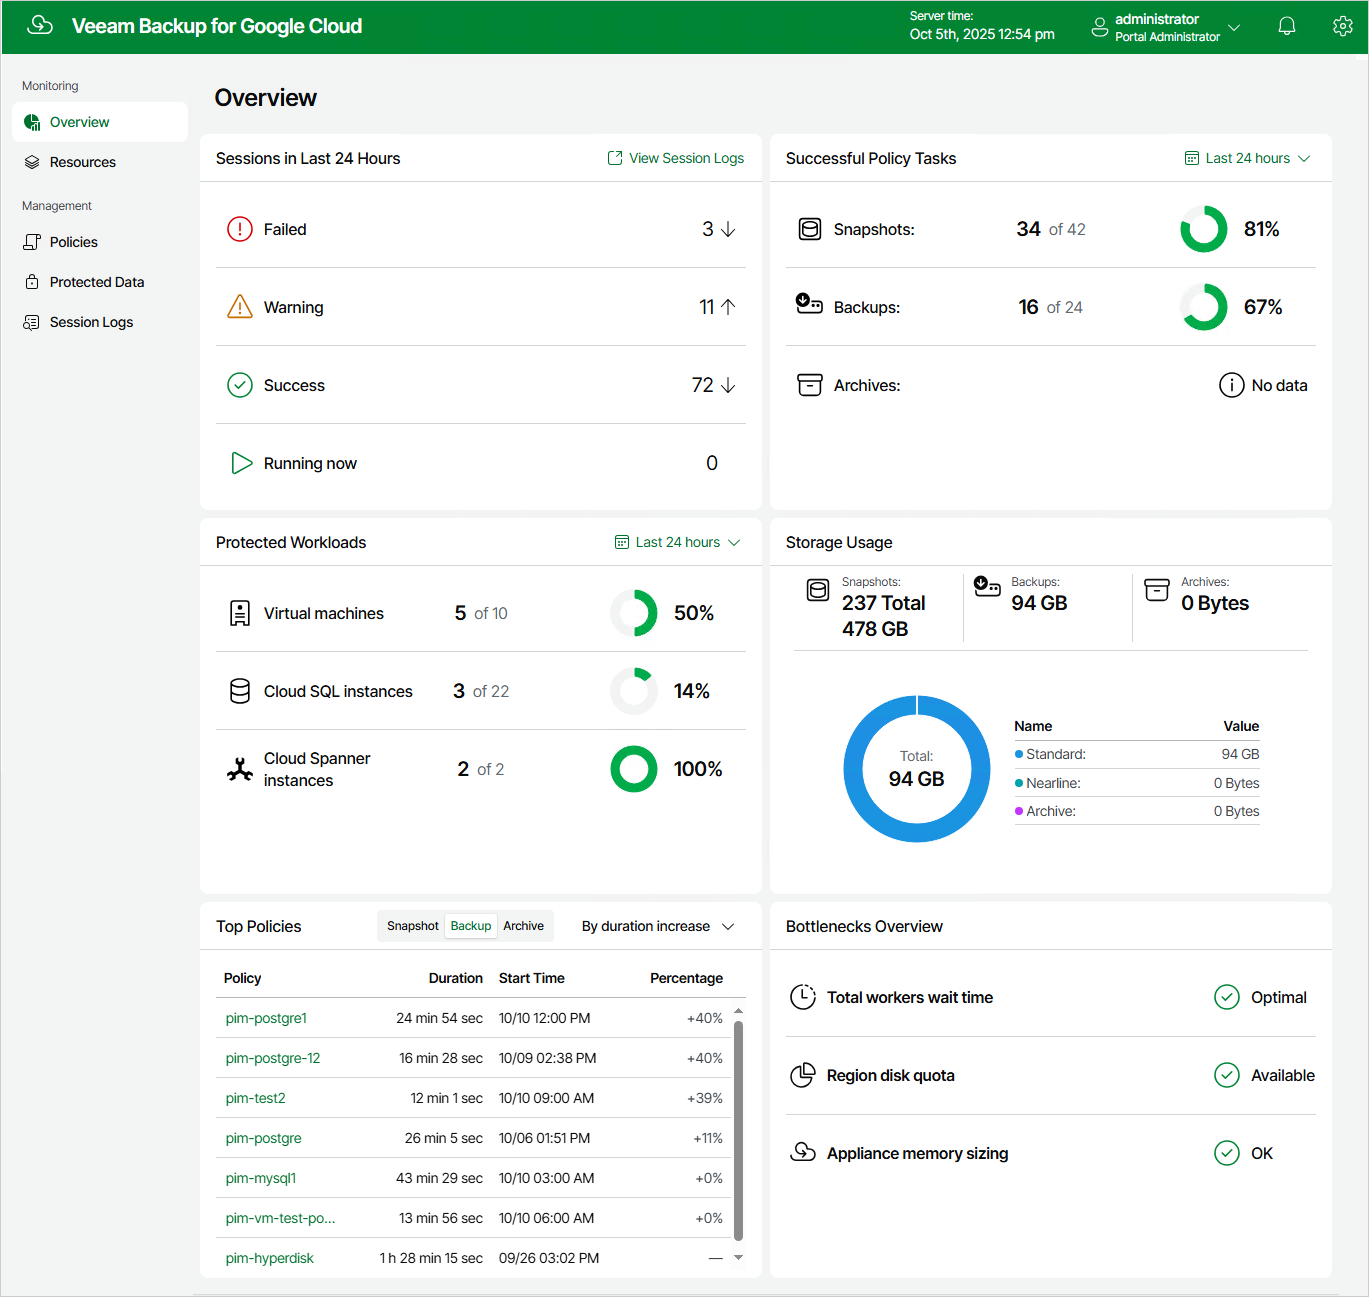Click the Policies sidebar icon
1369x1297 pixels.
[x=32, y=242]
